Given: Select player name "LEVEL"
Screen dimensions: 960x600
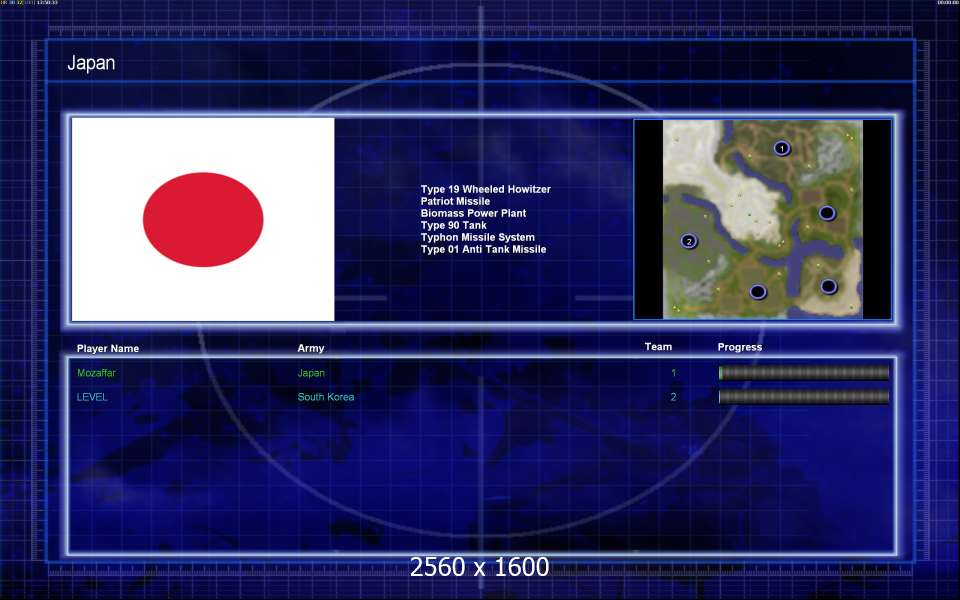Looking at the screenshot, I should click(92, 397).
